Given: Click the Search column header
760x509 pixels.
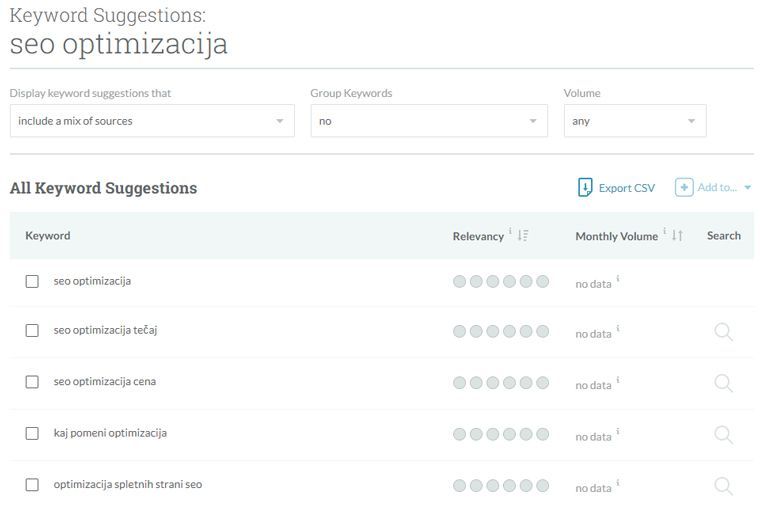Looking at the screenshot, I should [724, 236].
